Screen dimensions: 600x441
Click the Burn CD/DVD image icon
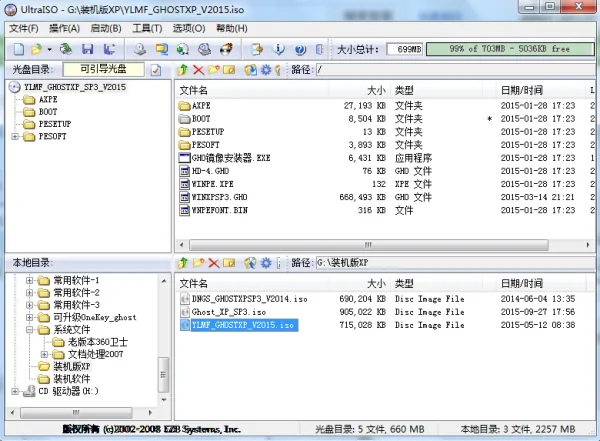226,49
